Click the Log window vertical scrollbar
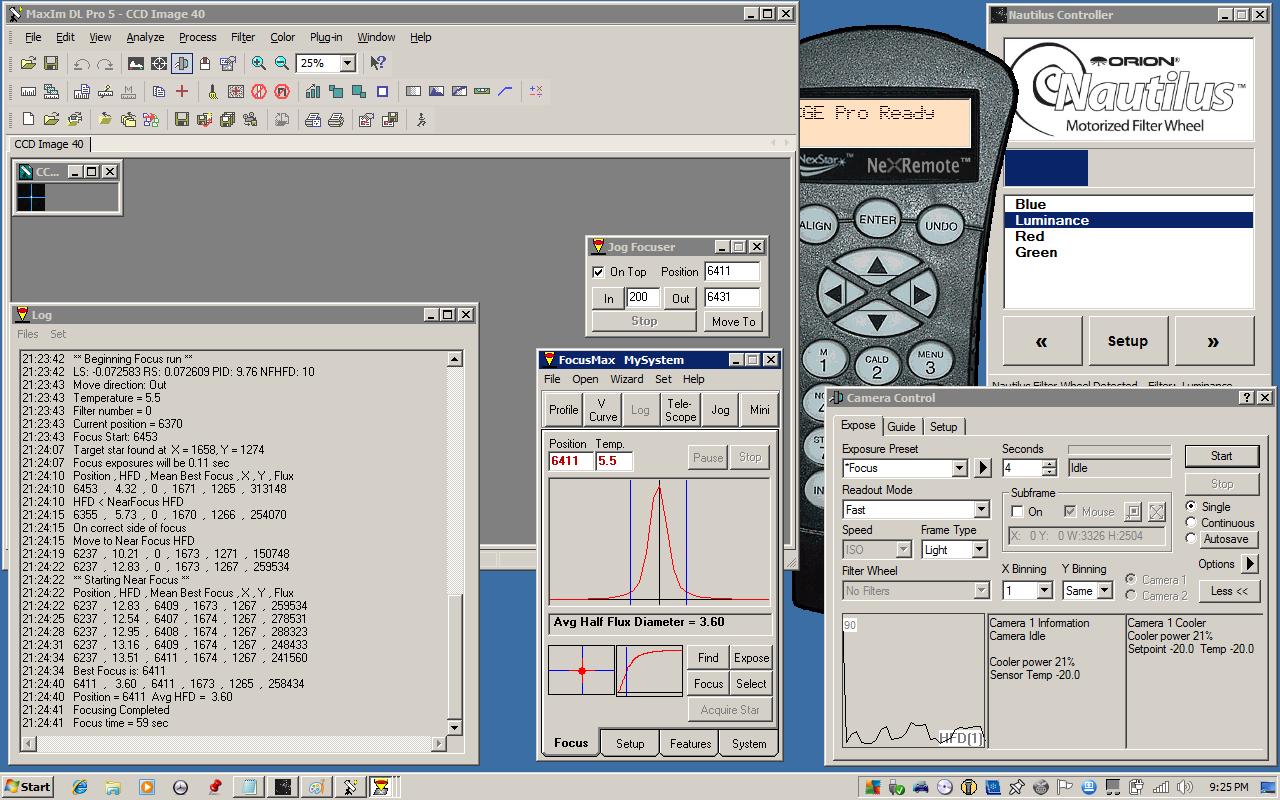The height and width of the screenshot is (800, 1280). pos(455,545)
